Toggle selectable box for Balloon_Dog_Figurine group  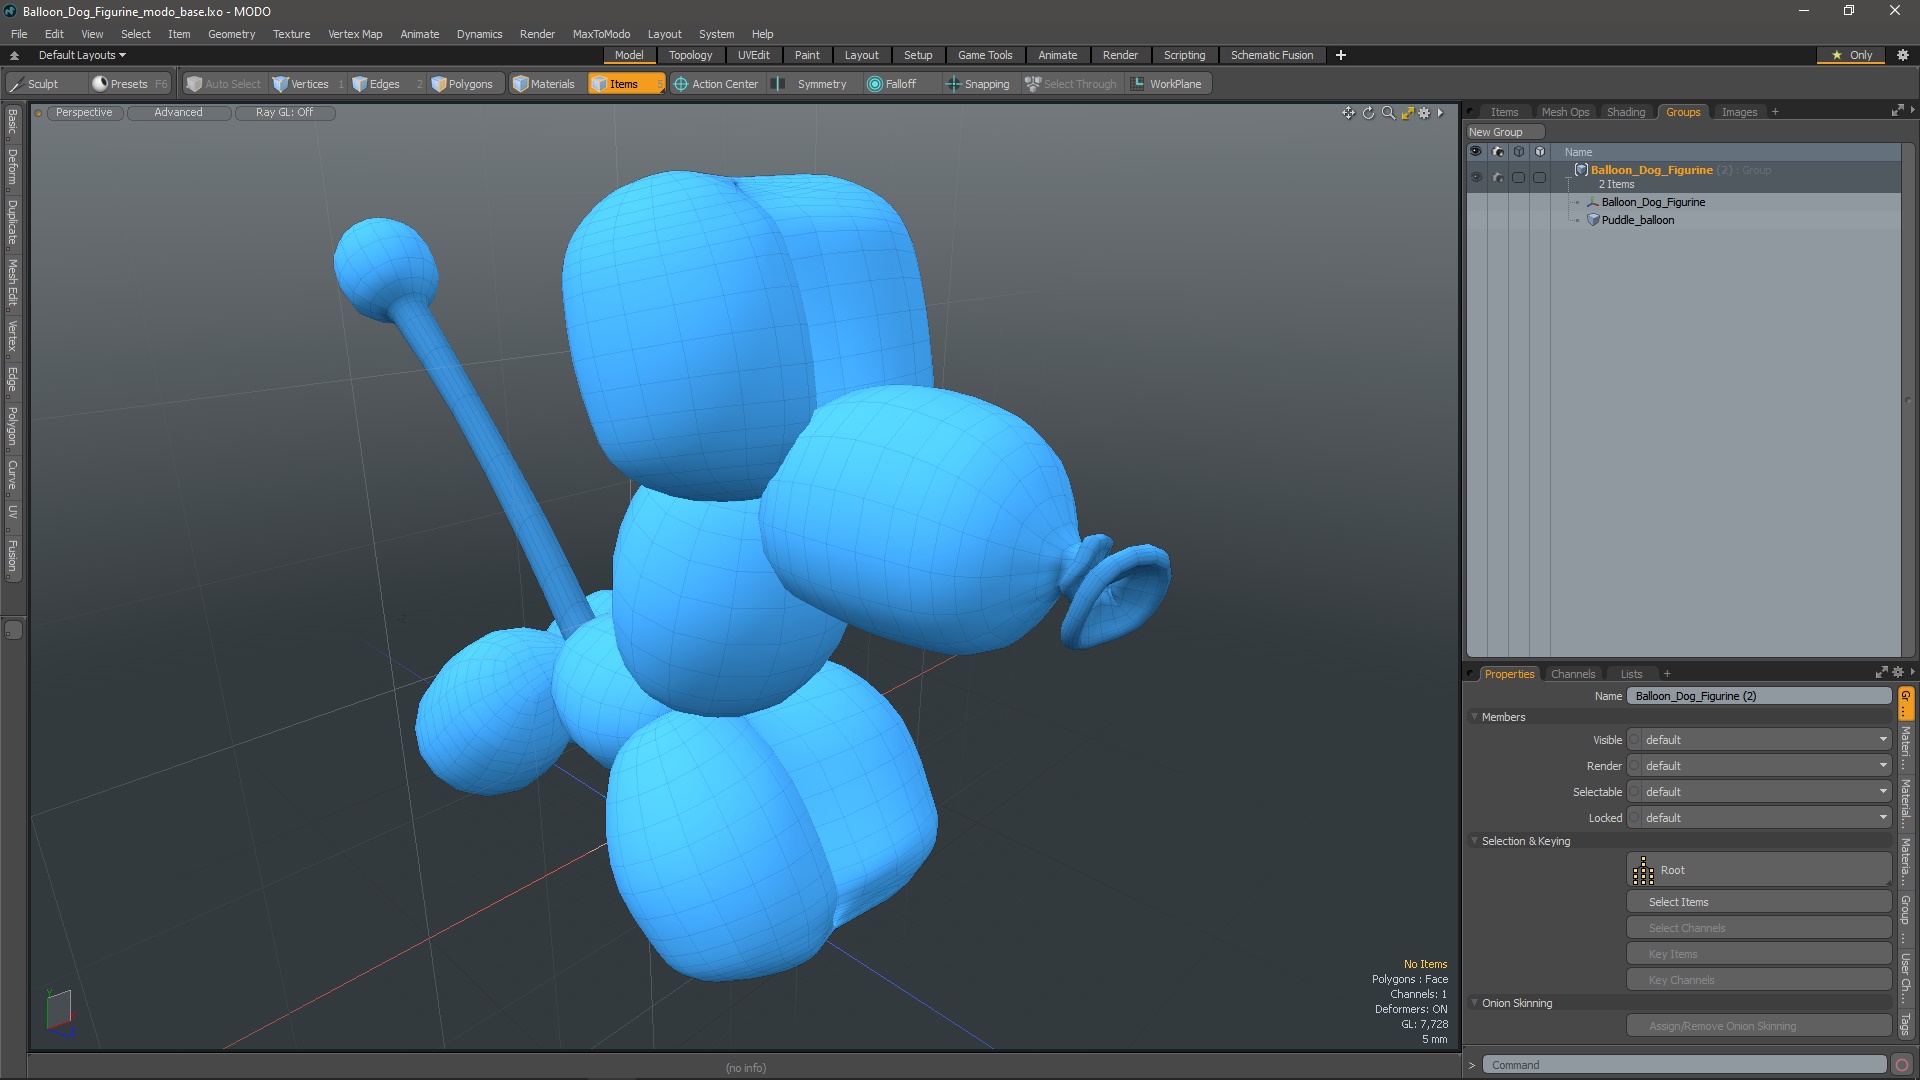[x=1518, y=177]
